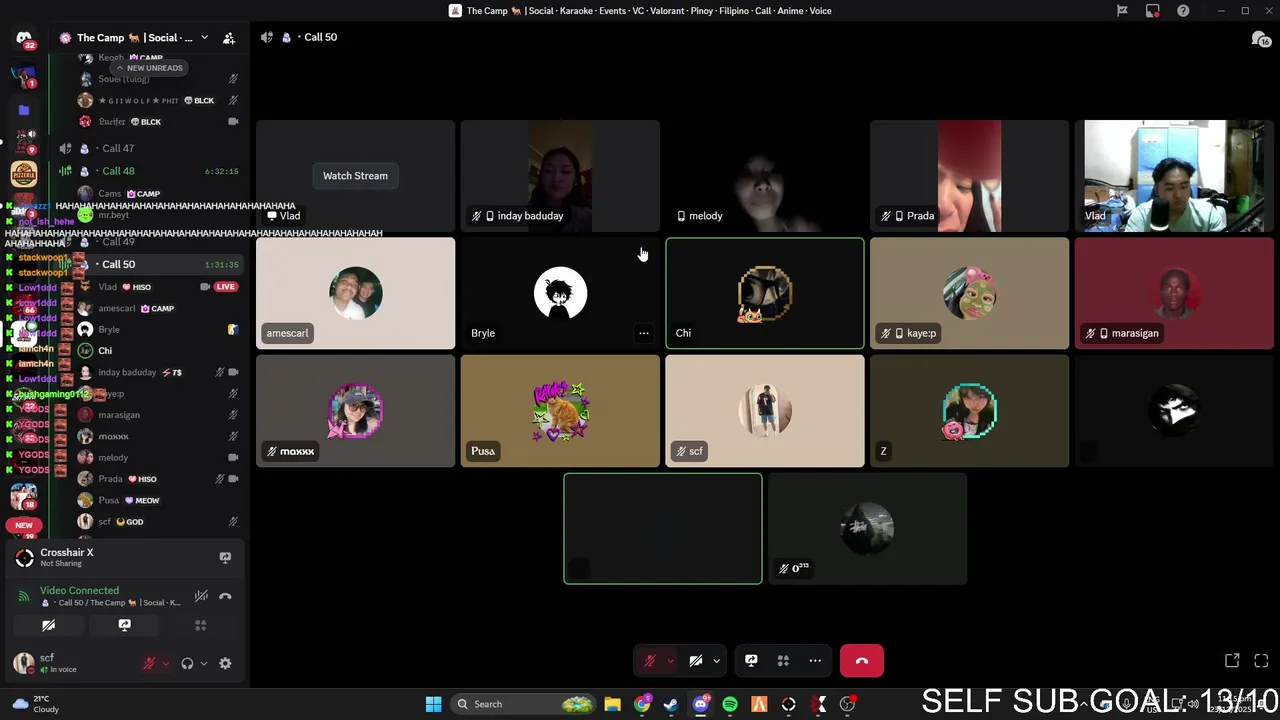Screen dimensions: 1280x720
Task: Open amescarl in the voice member list
Action: pos(117,308)
